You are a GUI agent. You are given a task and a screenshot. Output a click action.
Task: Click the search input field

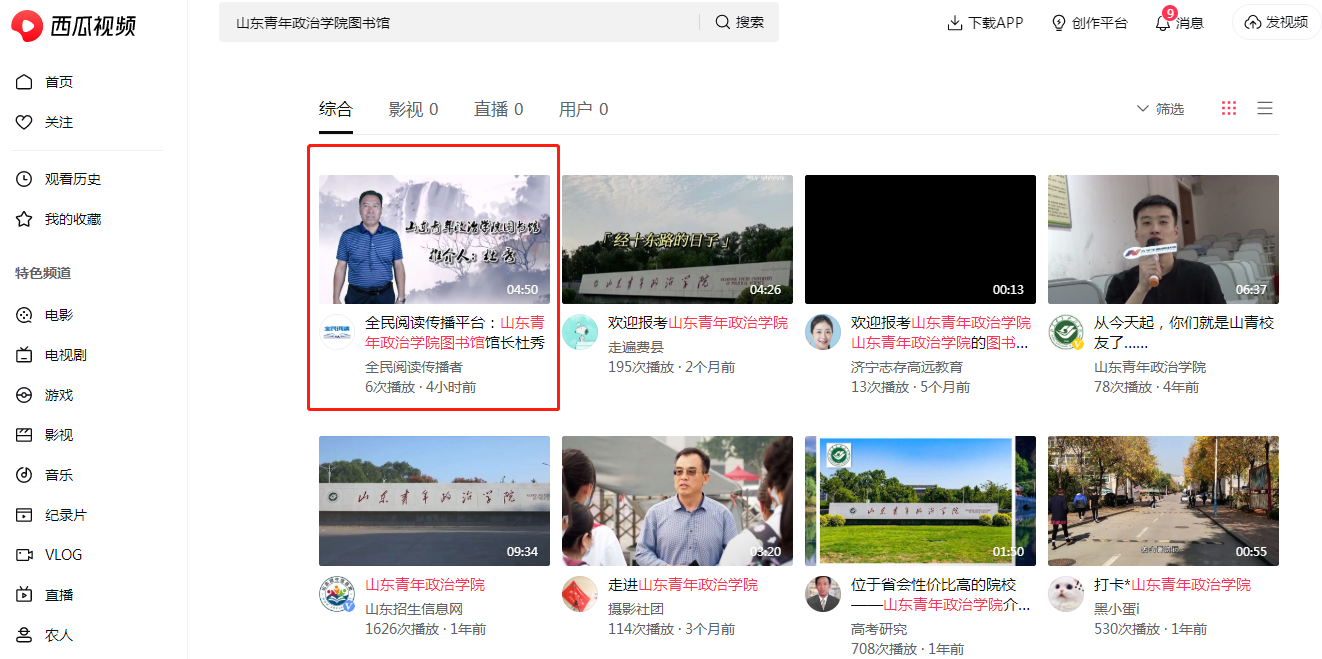tap(460, 22)
